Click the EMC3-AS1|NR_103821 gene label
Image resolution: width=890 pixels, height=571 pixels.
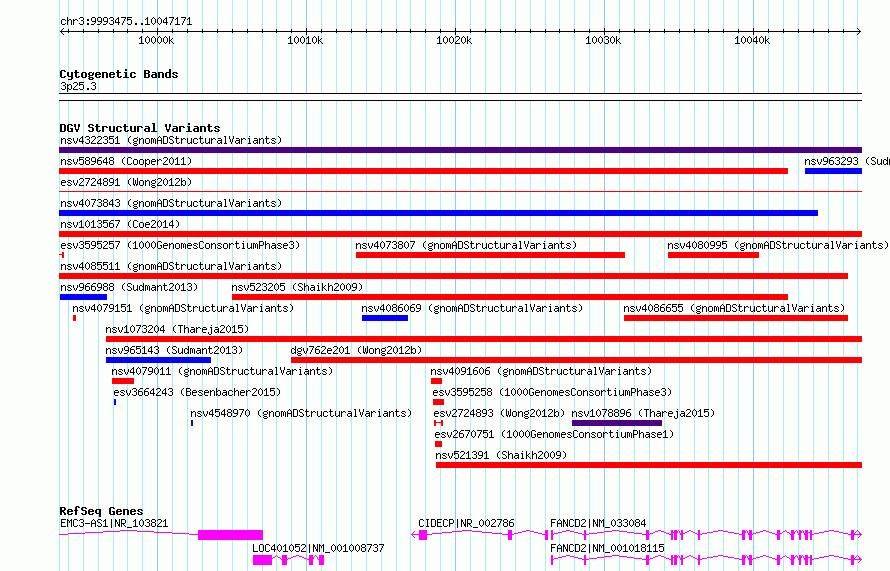click(114, 523)
